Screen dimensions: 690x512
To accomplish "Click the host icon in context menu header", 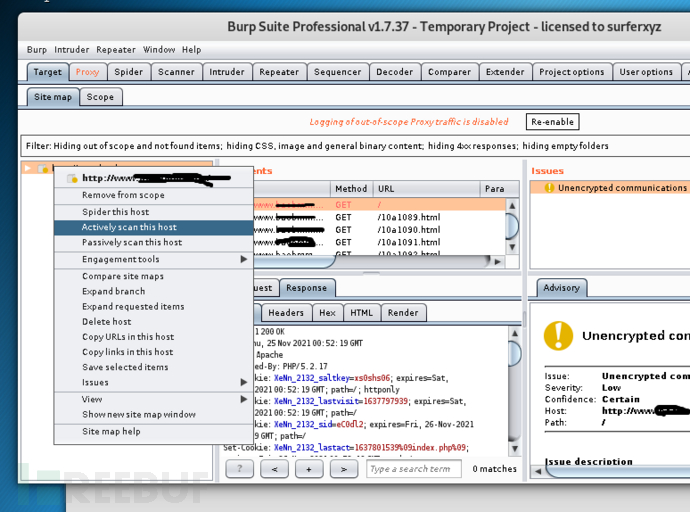I will click(x=72, y=179).
